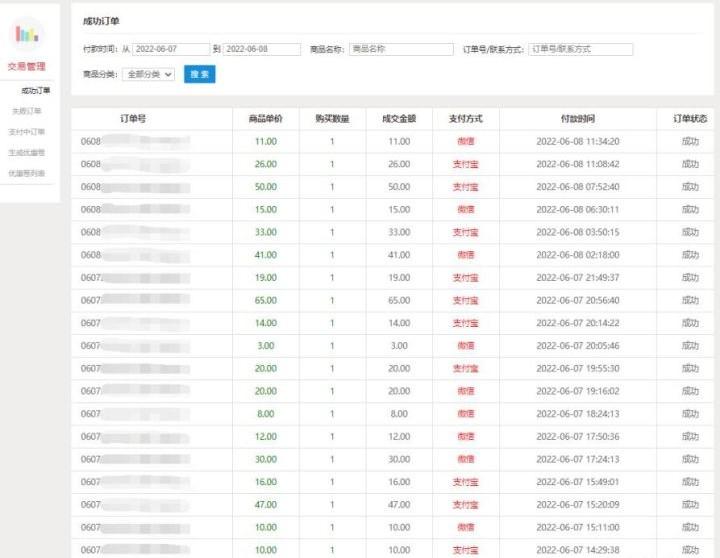Click the end date field 2022-06-08

(262, 49)
